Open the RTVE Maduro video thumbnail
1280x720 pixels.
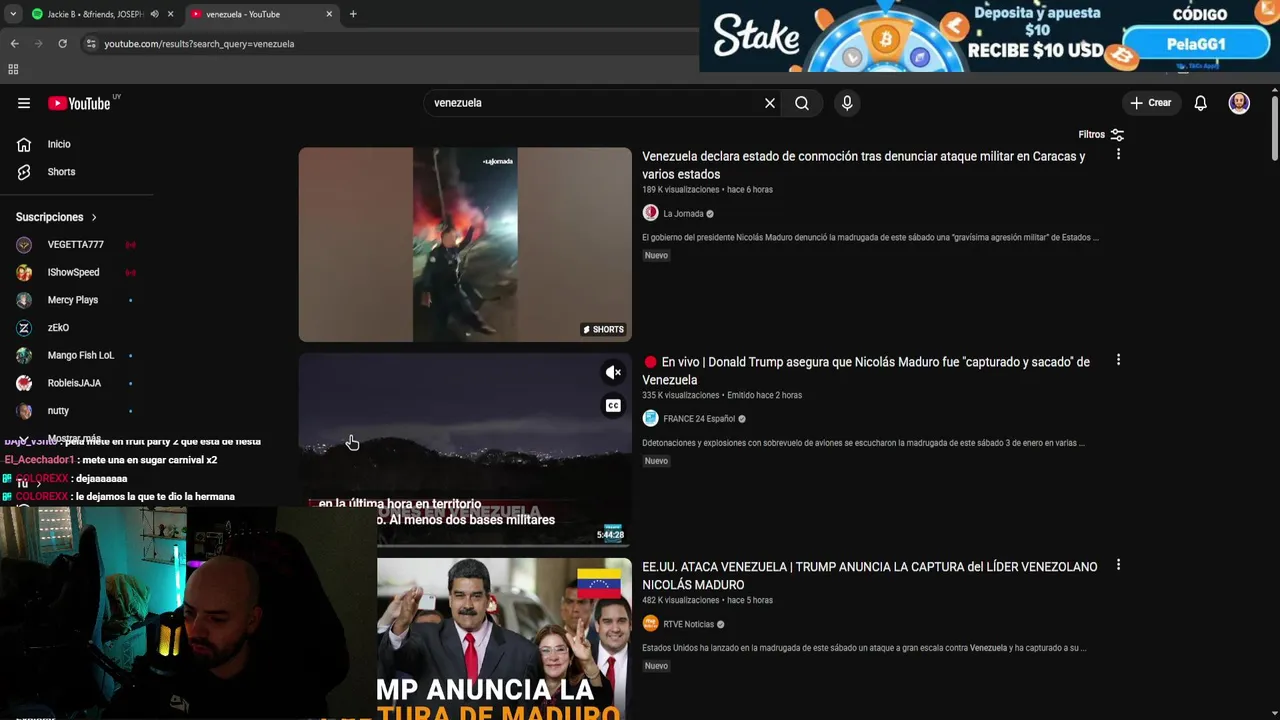coord(504,638)
